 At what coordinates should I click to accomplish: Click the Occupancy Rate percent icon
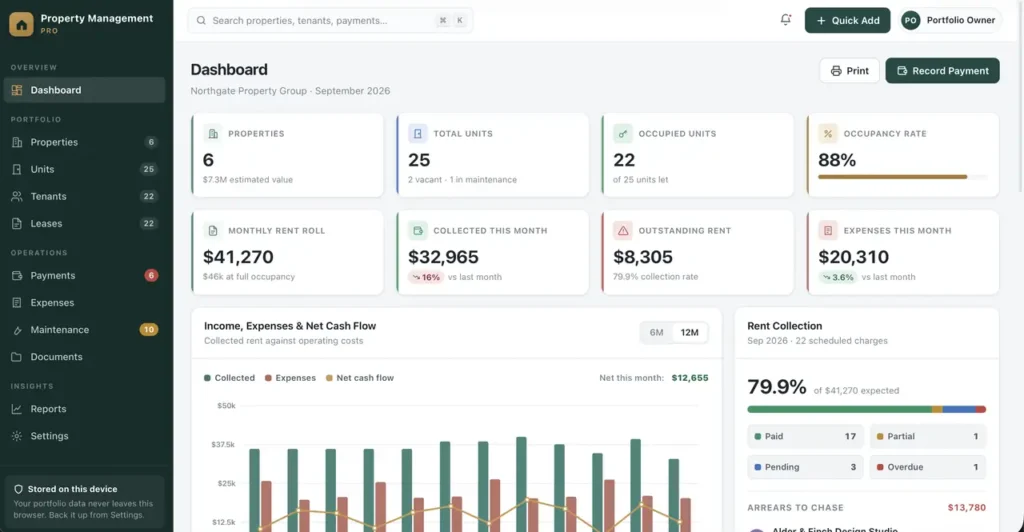point(827,133)
